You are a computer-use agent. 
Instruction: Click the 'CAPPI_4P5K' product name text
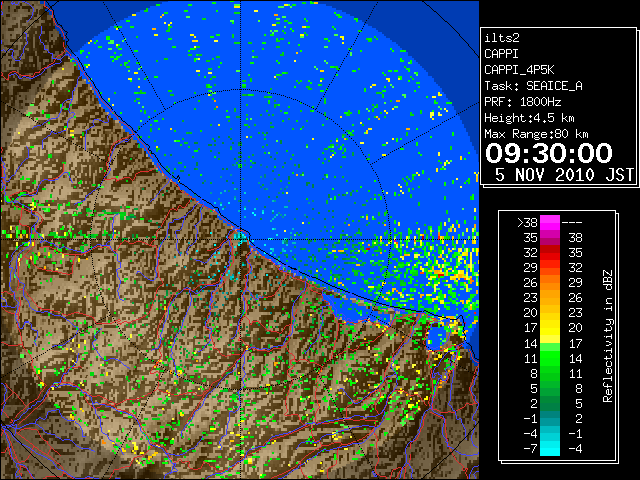click(519, 70)
